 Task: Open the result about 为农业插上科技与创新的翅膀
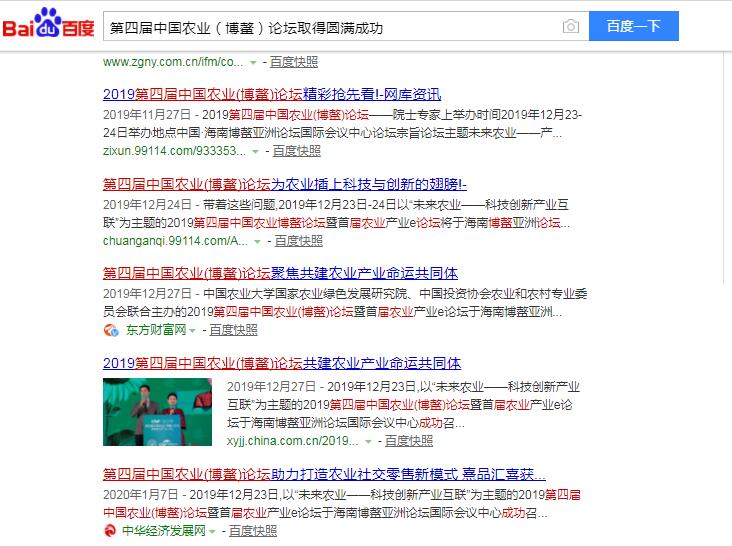[285, 184]
